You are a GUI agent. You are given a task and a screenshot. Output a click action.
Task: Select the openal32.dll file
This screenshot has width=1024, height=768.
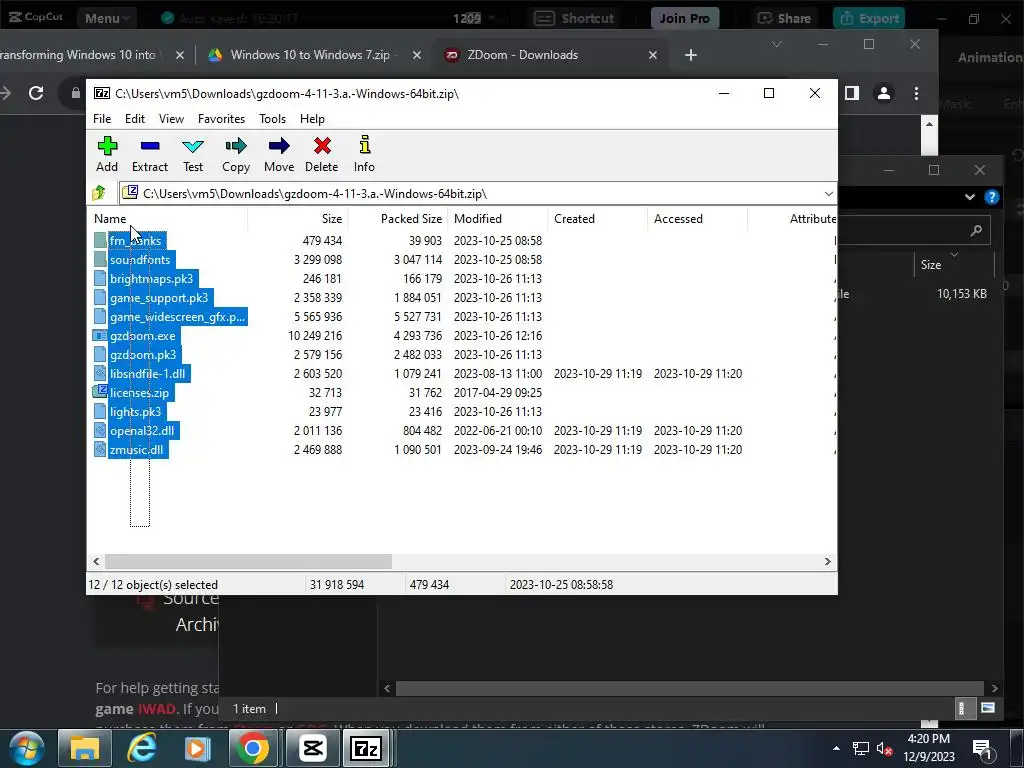(x=142, y=430)
